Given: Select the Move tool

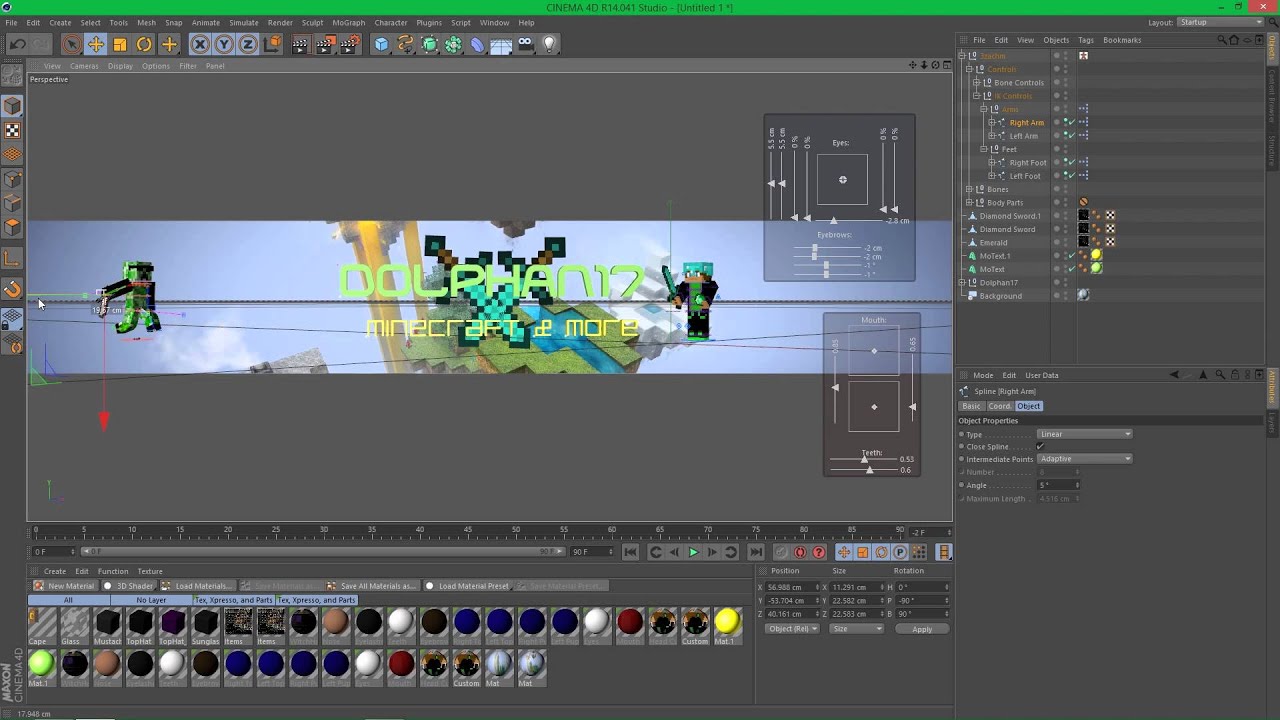Looking at the screenshot, I should click(x=96, y=44).
